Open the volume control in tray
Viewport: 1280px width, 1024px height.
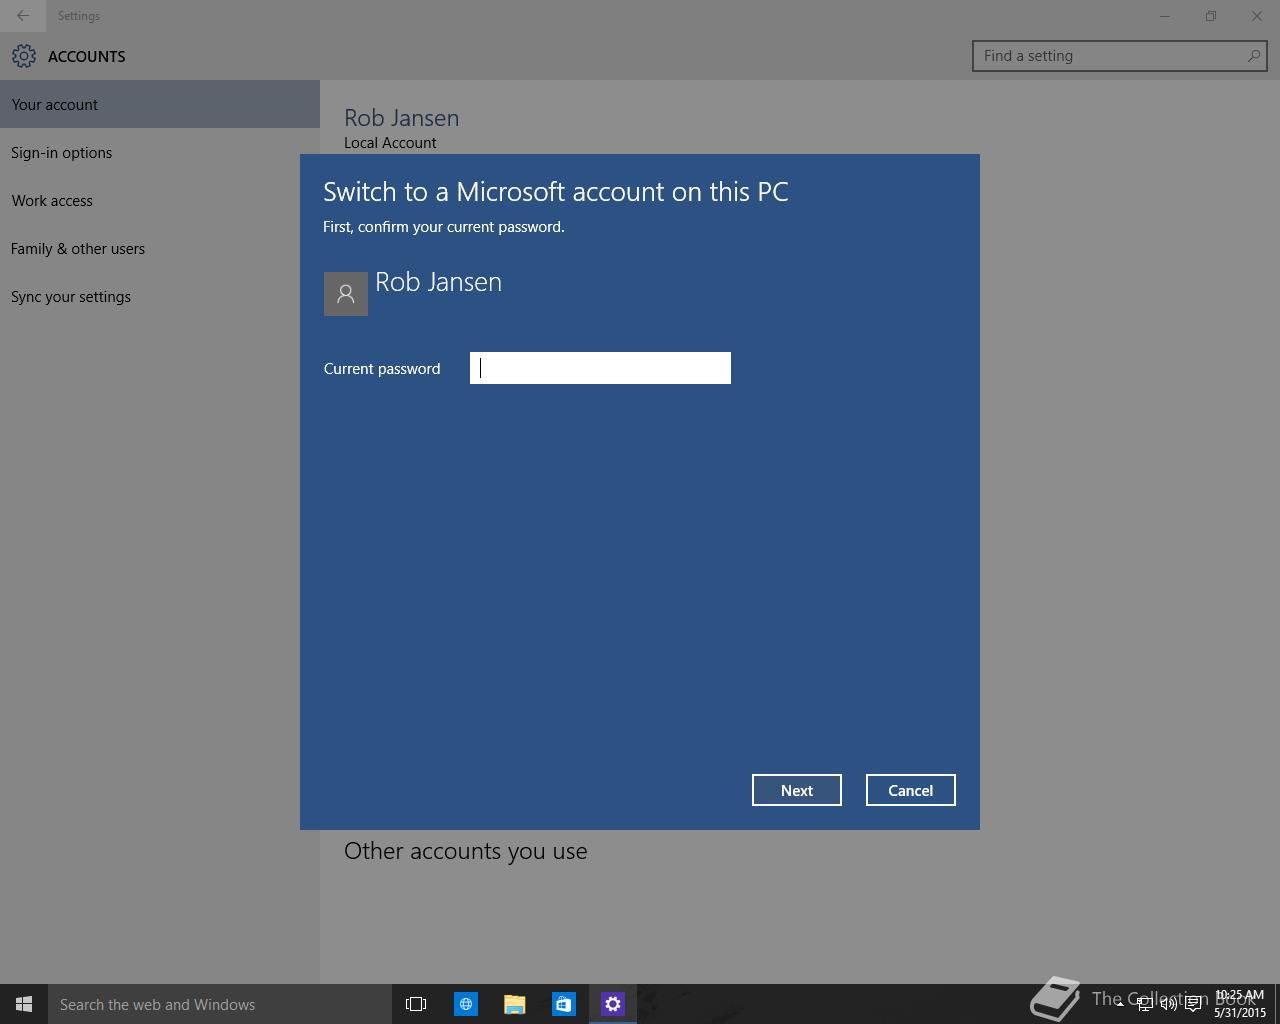click(1168, 1004)
